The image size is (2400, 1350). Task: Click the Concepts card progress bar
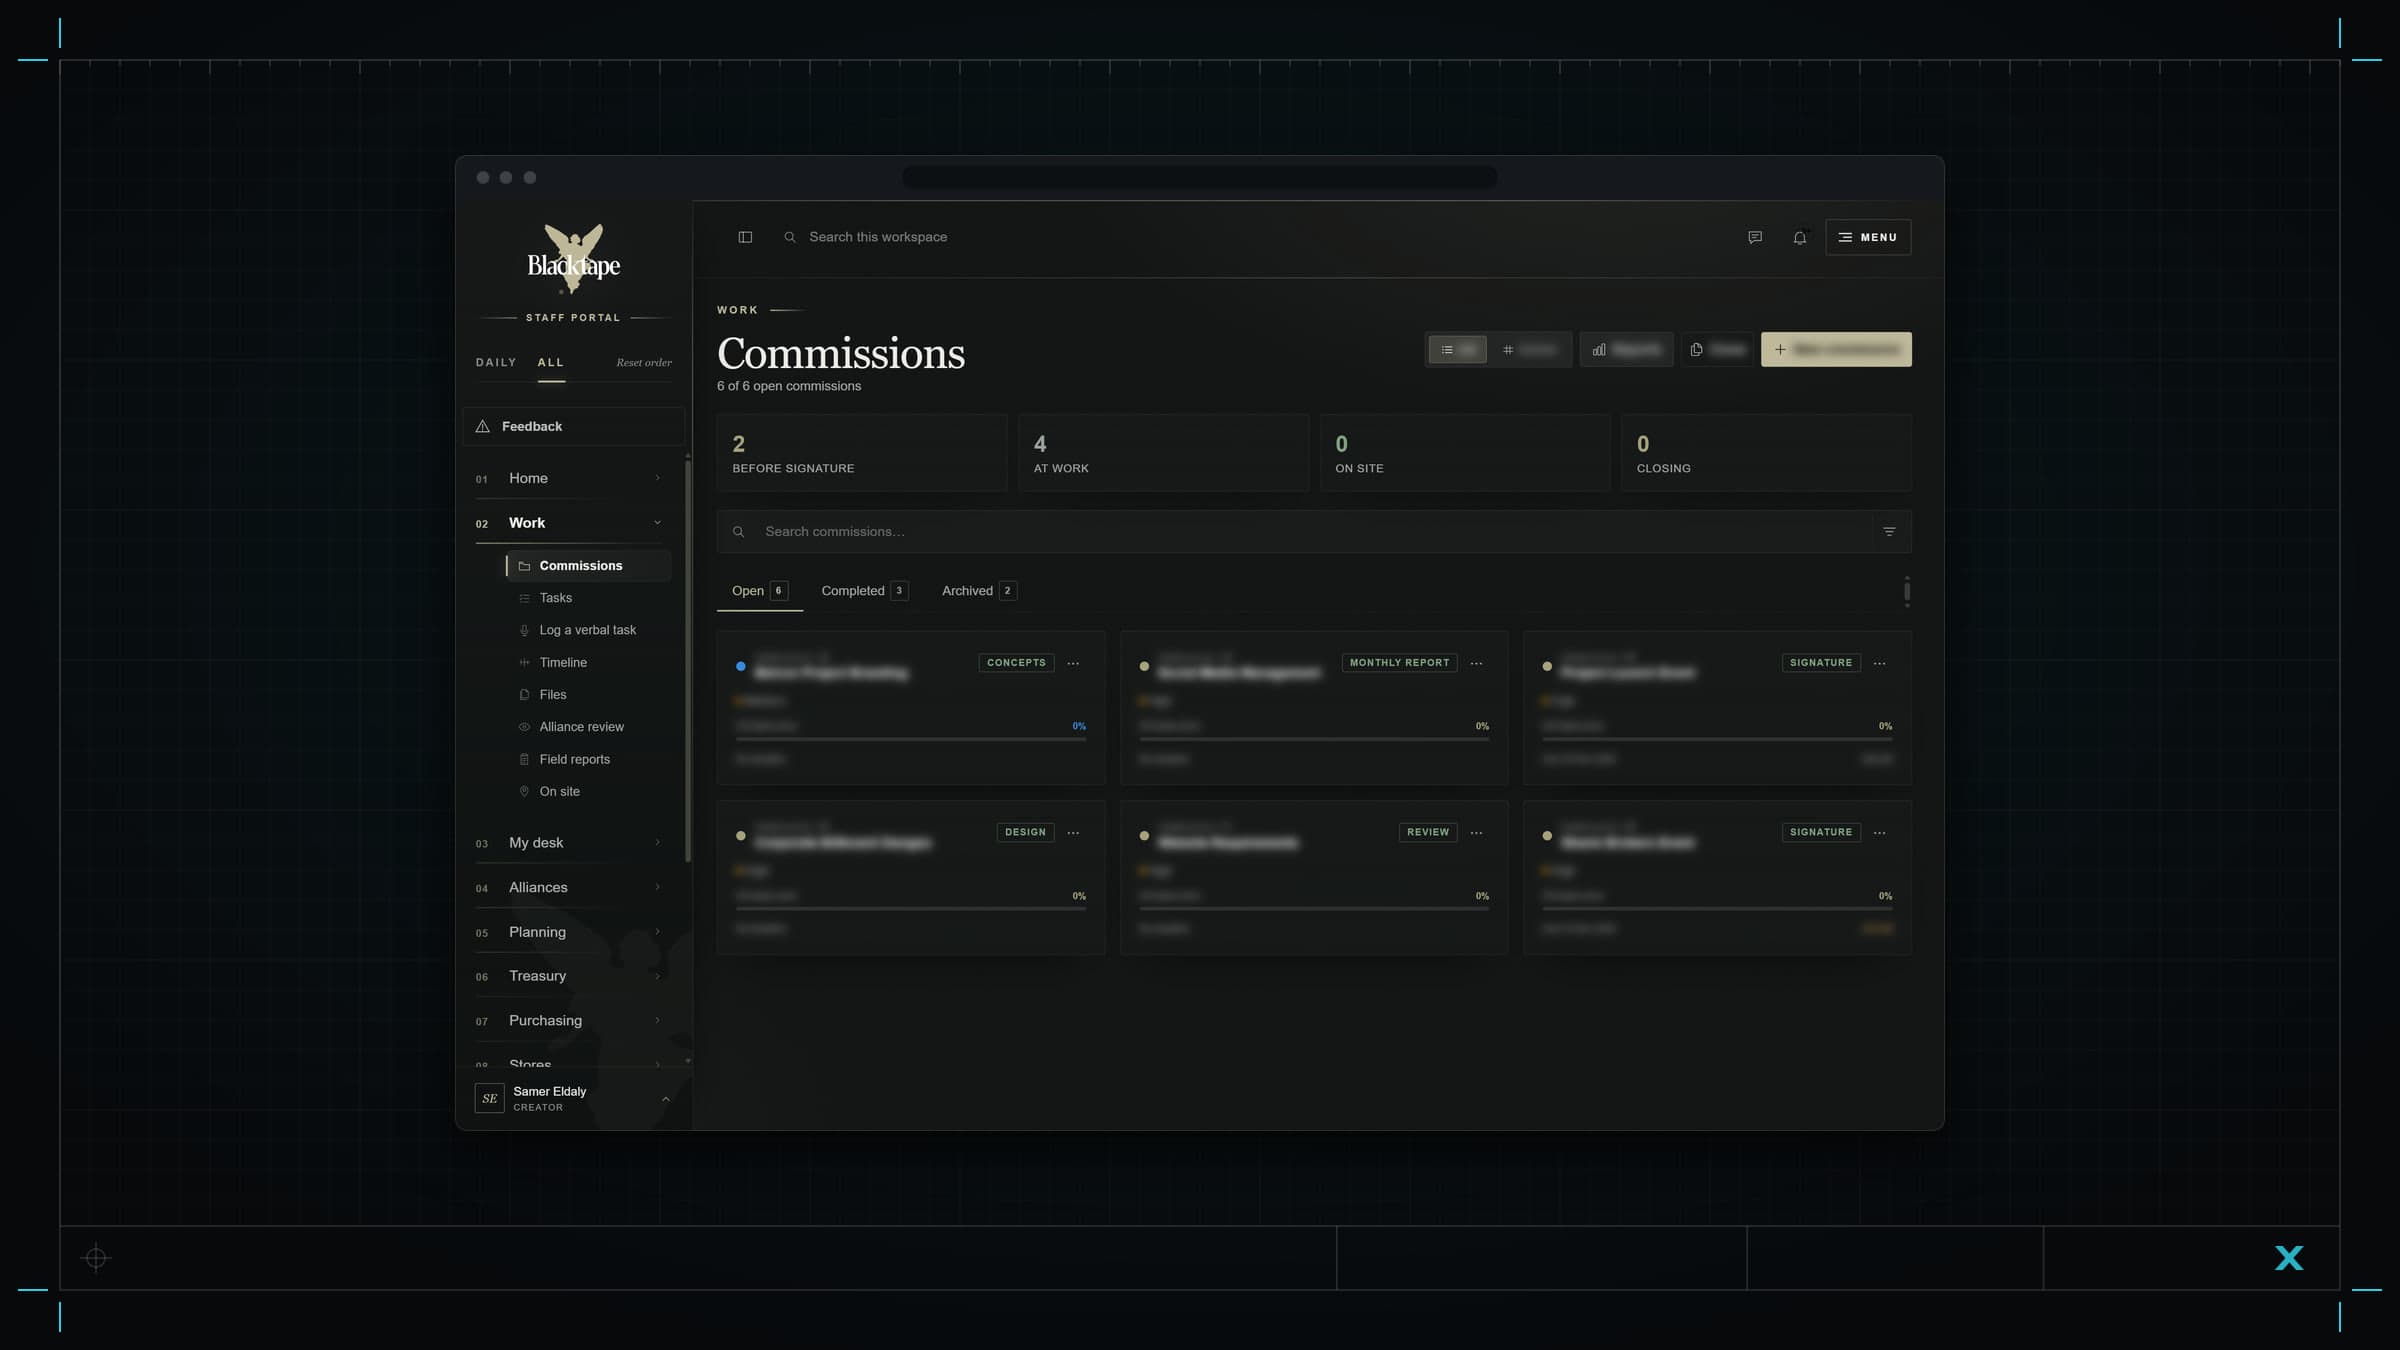pos(910,739)
